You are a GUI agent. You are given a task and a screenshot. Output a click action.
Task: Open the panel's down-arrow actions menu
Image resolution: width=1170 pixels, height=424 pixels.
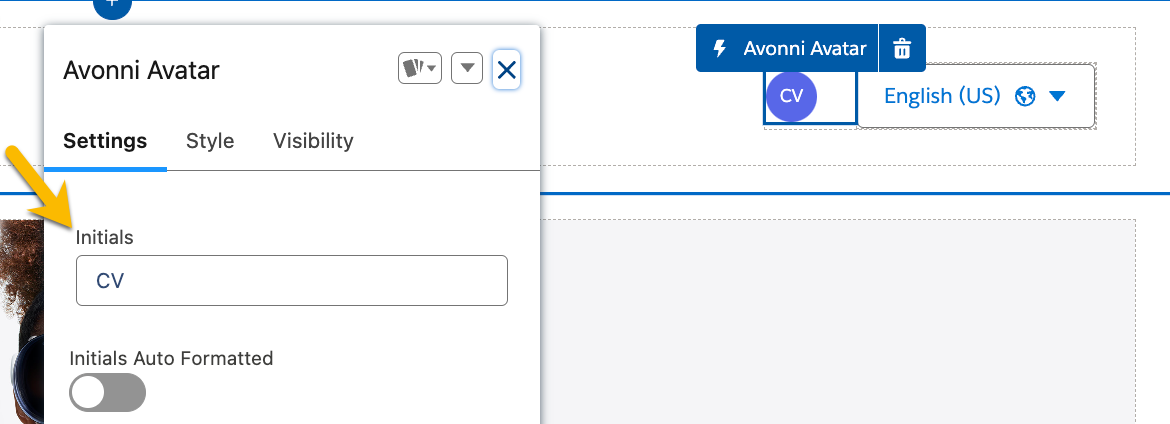coord(467,69)
